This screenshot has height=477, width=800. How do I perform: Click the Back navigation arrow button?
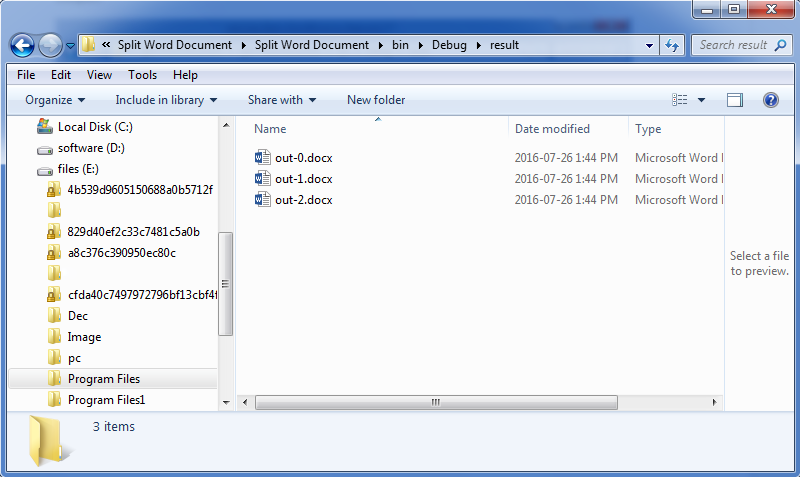click(22, 45)
